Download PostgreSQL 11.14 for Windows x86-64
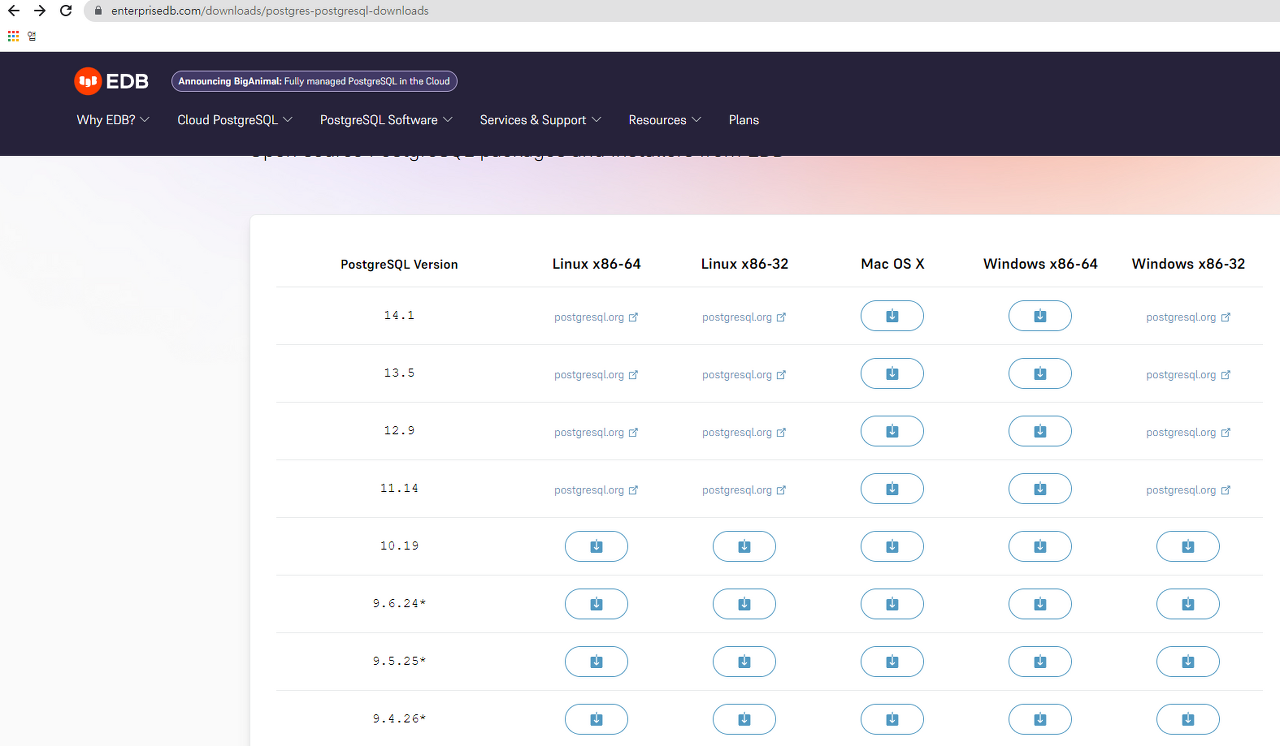 tap(1040, 489)
